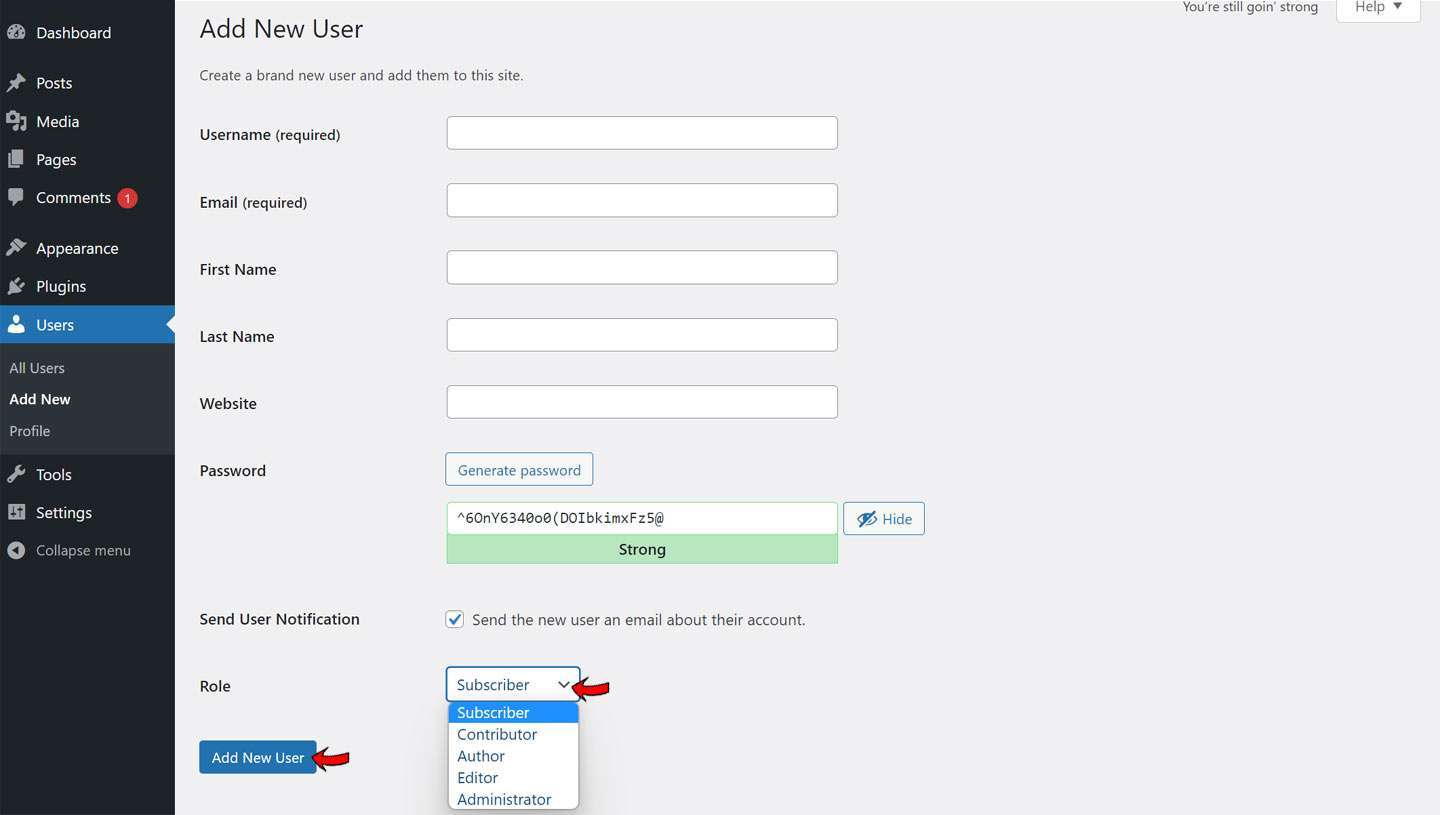Focus the First Name input field
The height and width of the screenshot is (815, 1440).
pos(642,267)
